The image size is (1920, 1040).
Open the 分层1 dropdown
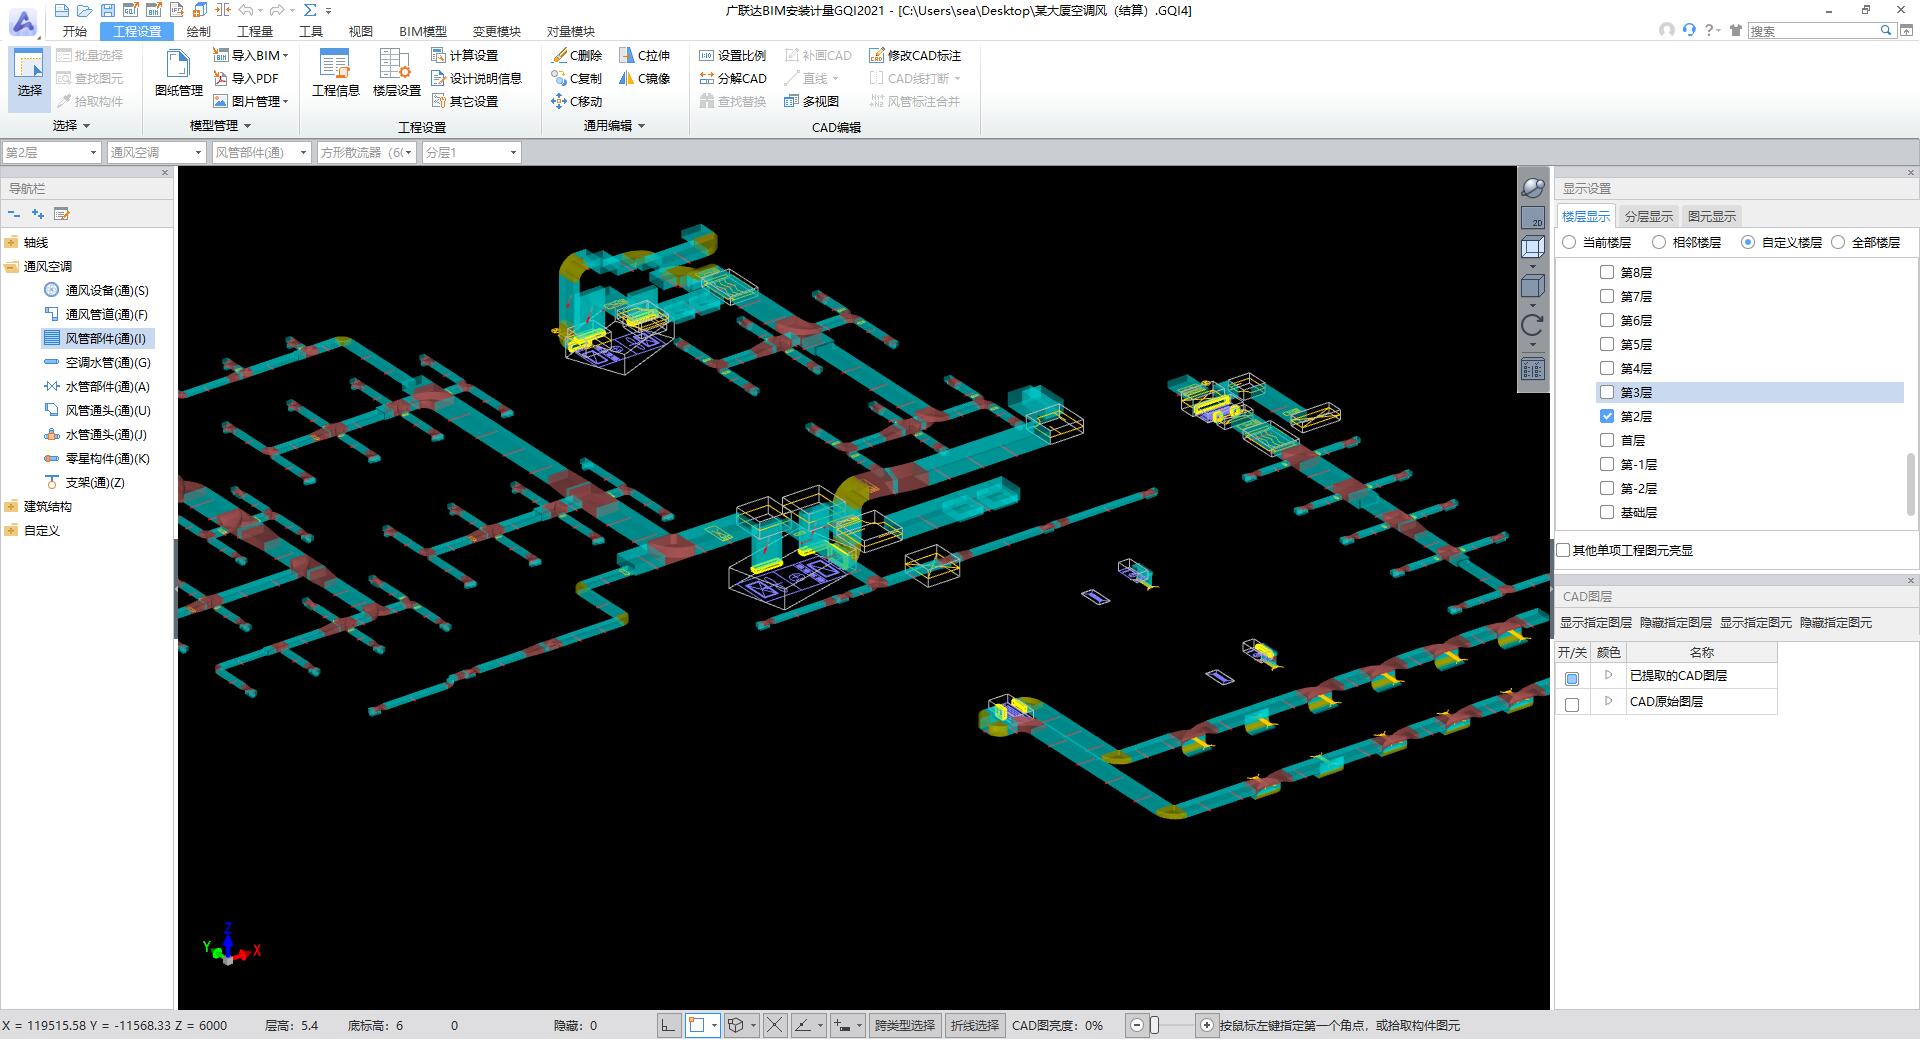(x=471, y=152)
